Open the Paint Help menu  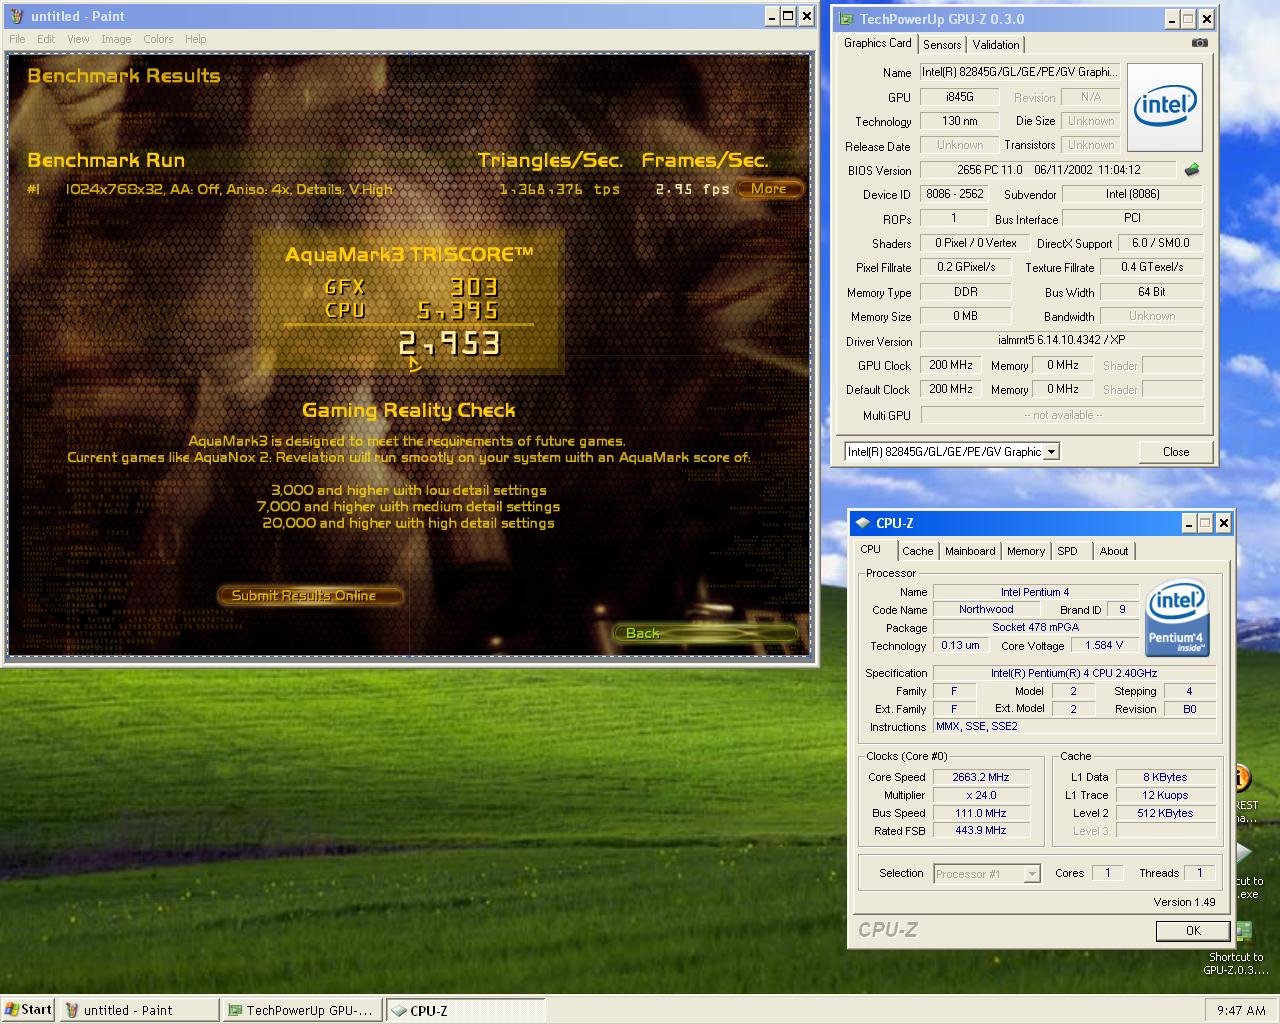[195, 39]
